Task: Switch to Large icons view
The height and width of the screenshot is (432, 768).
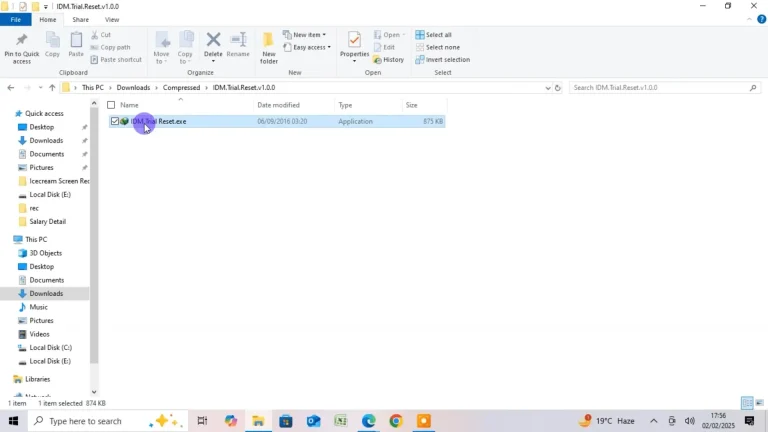Action: click(760, 403)
